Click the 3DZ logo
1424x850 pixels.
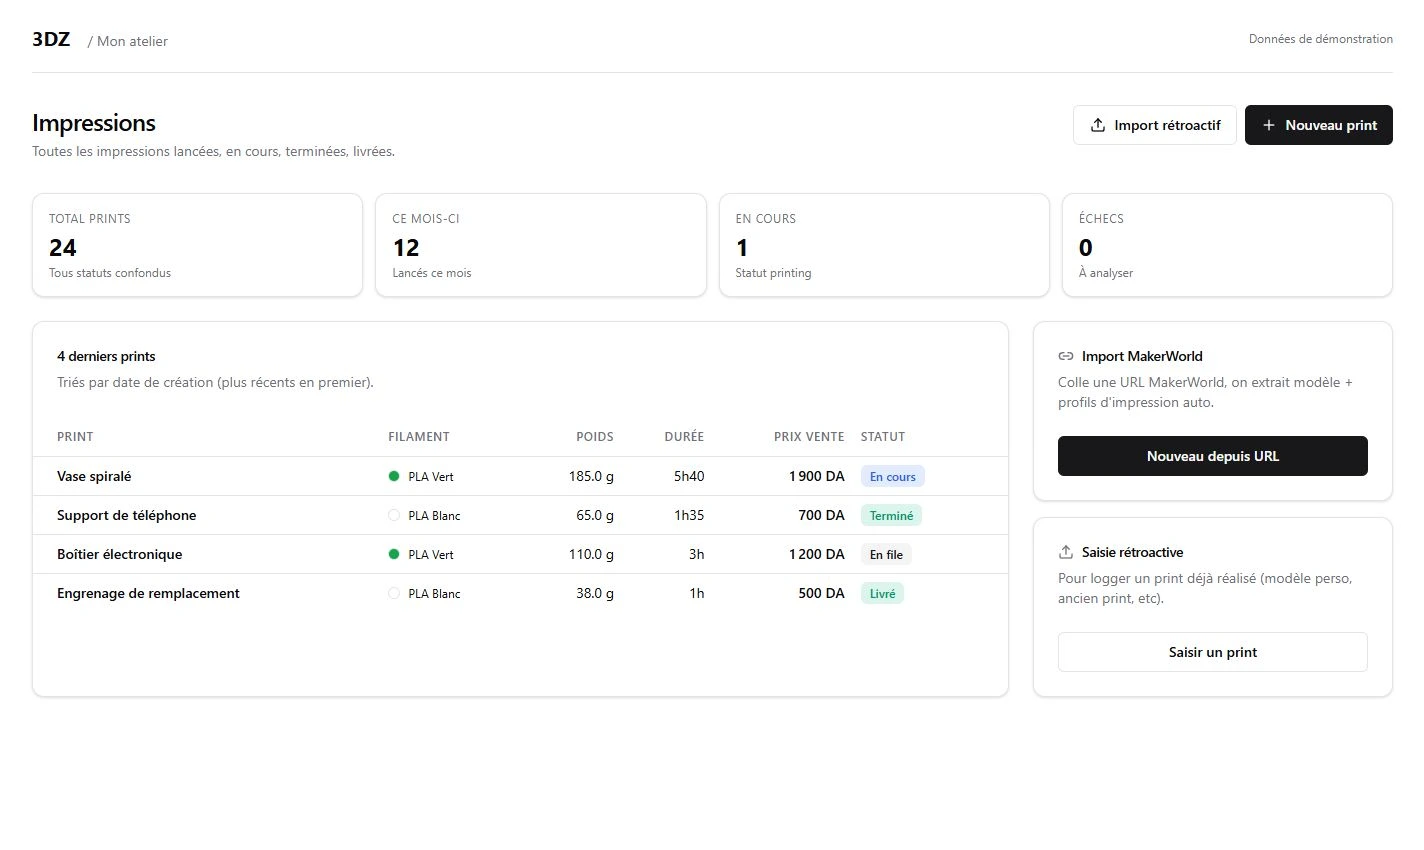tap(51, 39)
